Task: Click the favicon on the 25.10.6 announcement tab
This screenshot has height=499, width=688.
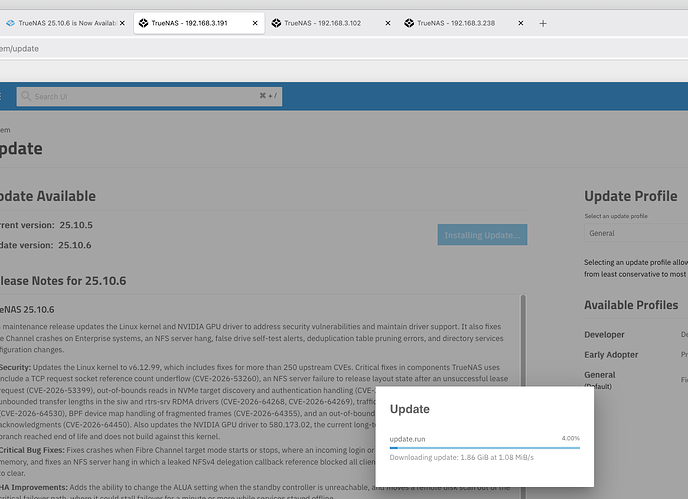Action: click(11, 23)
